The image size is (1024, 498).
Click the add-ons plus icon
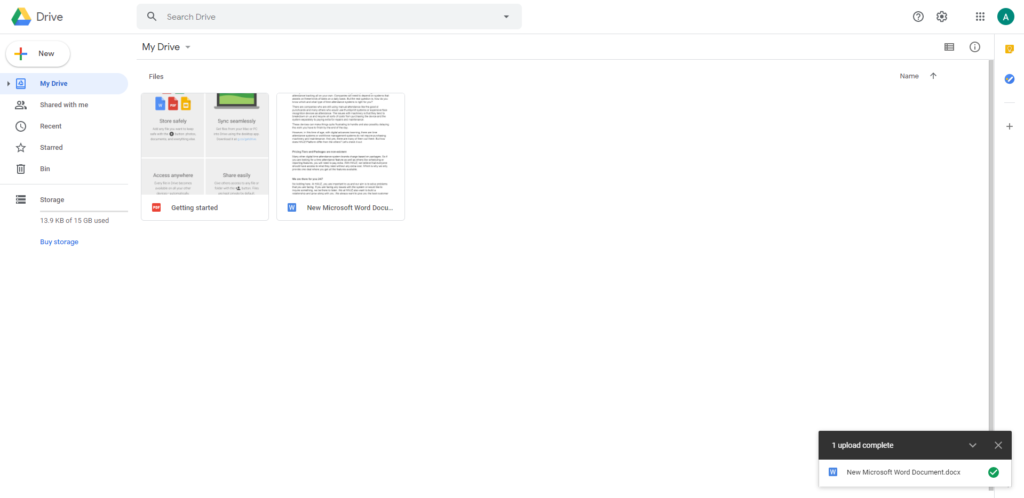click(x=1009, y=126)
